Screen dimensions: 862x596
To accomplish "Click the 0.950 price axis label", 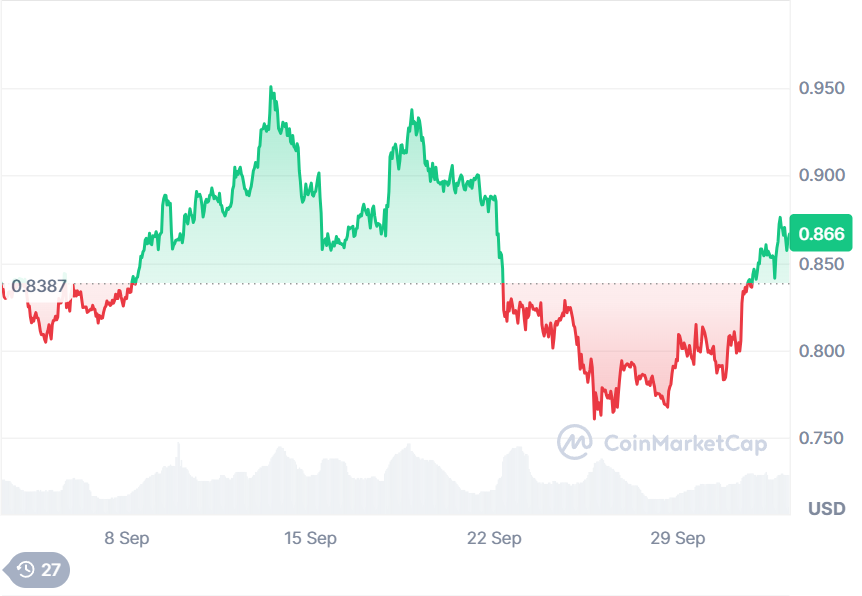I will pos(822,89).
